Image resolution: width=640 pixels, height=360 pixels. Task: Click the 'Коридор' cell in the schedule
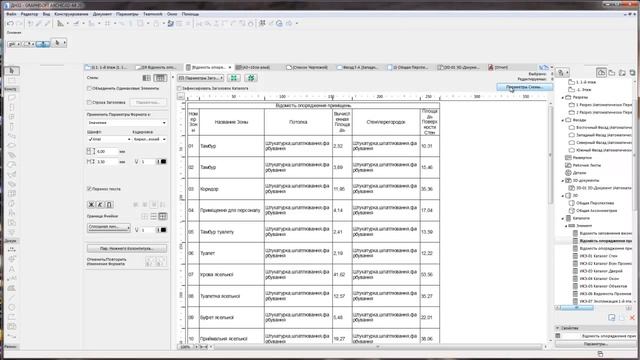click(x=232, y=189)
